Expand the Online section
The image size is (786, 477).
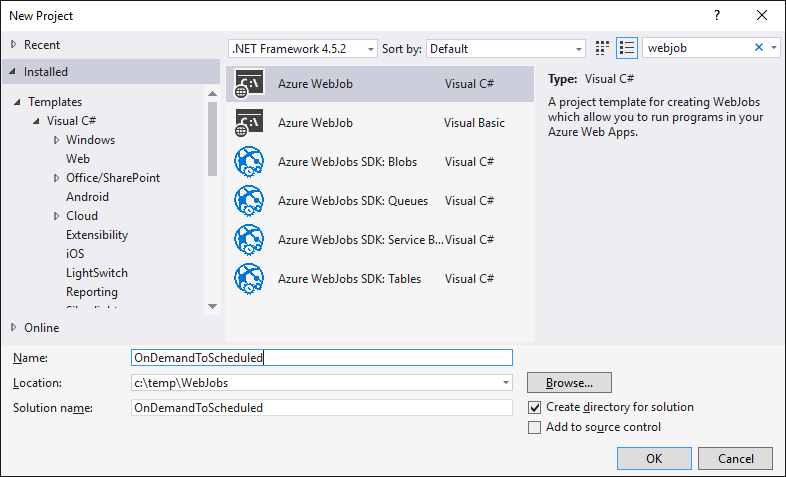(14, 327)
